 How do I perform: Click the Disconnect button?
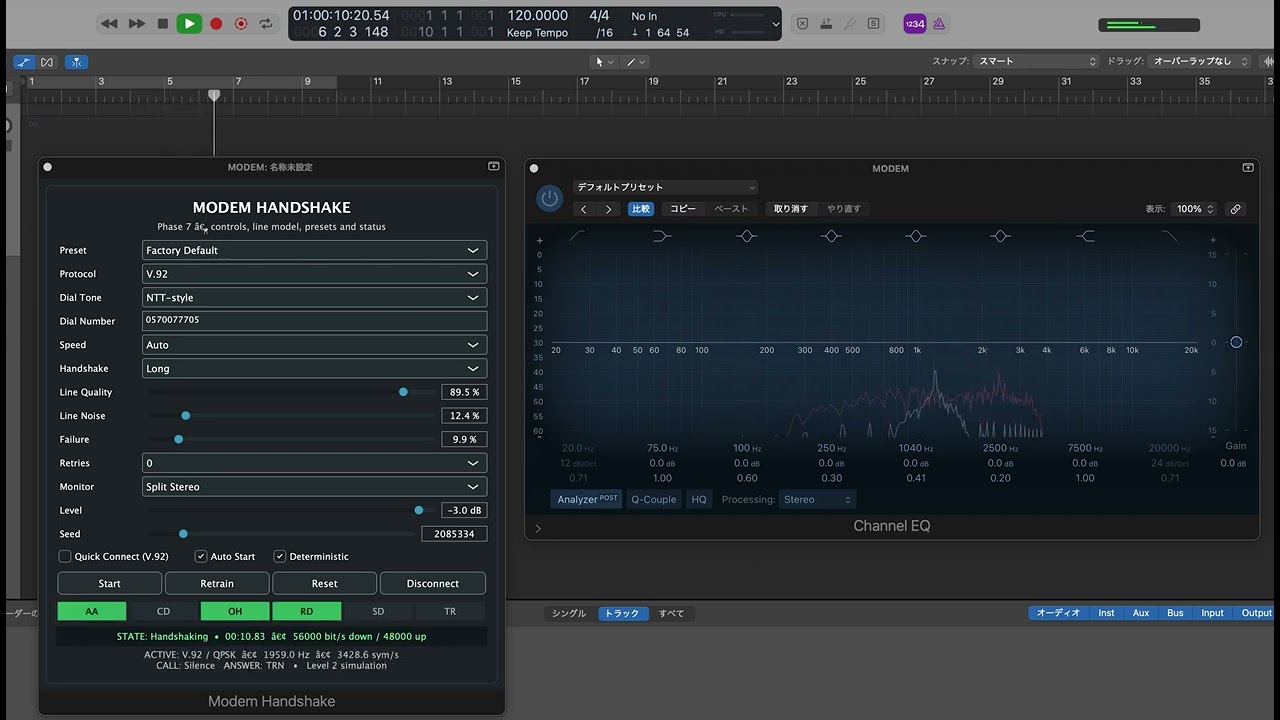433,583
